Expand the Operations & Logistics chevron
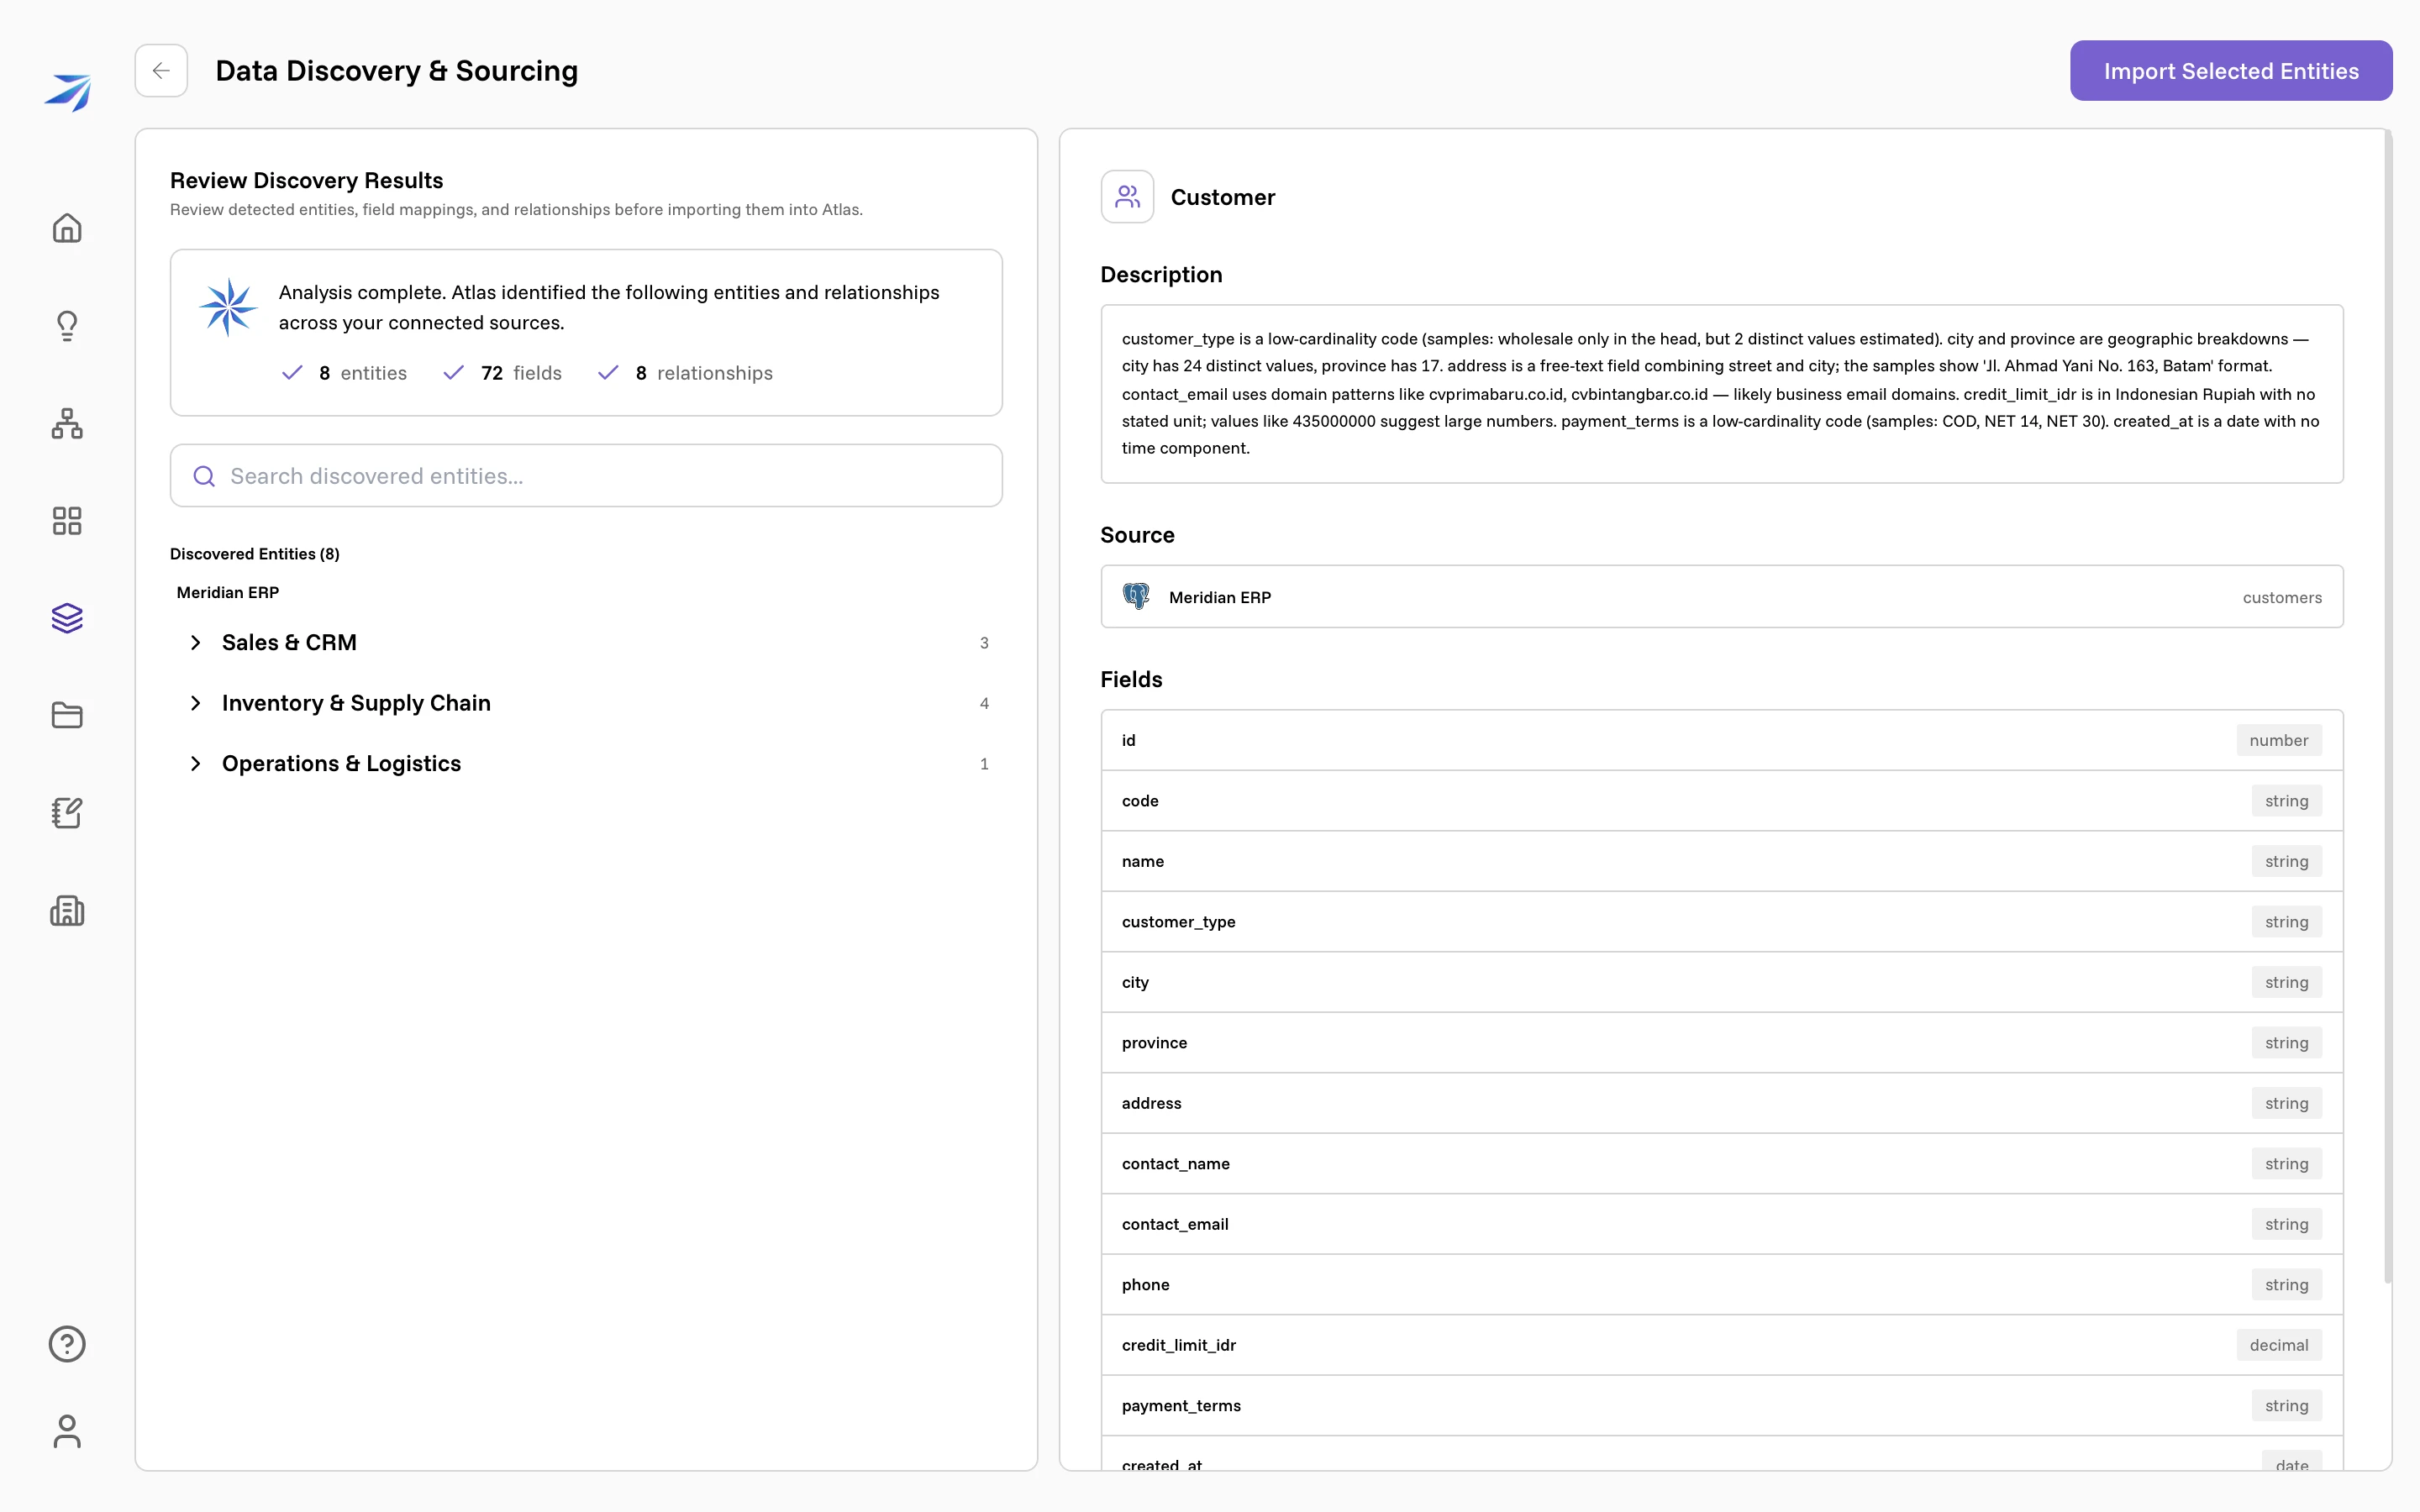2420x1512 pixels. click(x=196, y=764)
